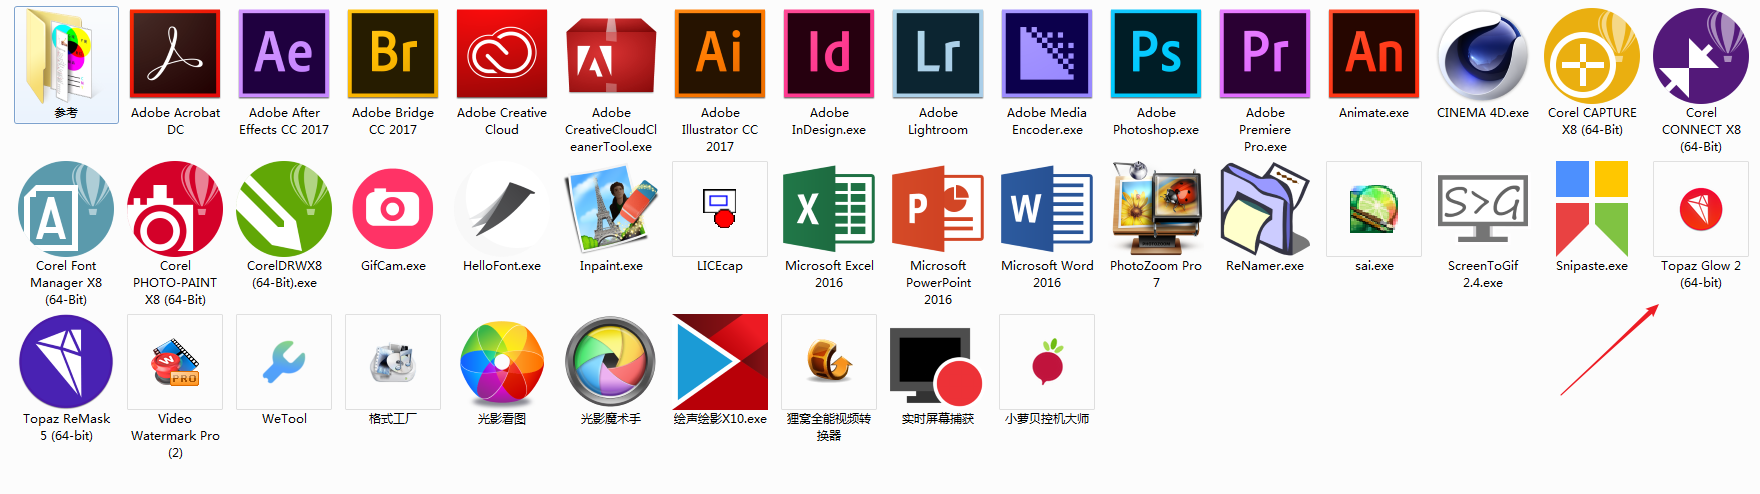Click the 'Adobe Lightroom' name label
This screenshot has height=494, width=1760.
pyautogui.click(x=938, y=121)
